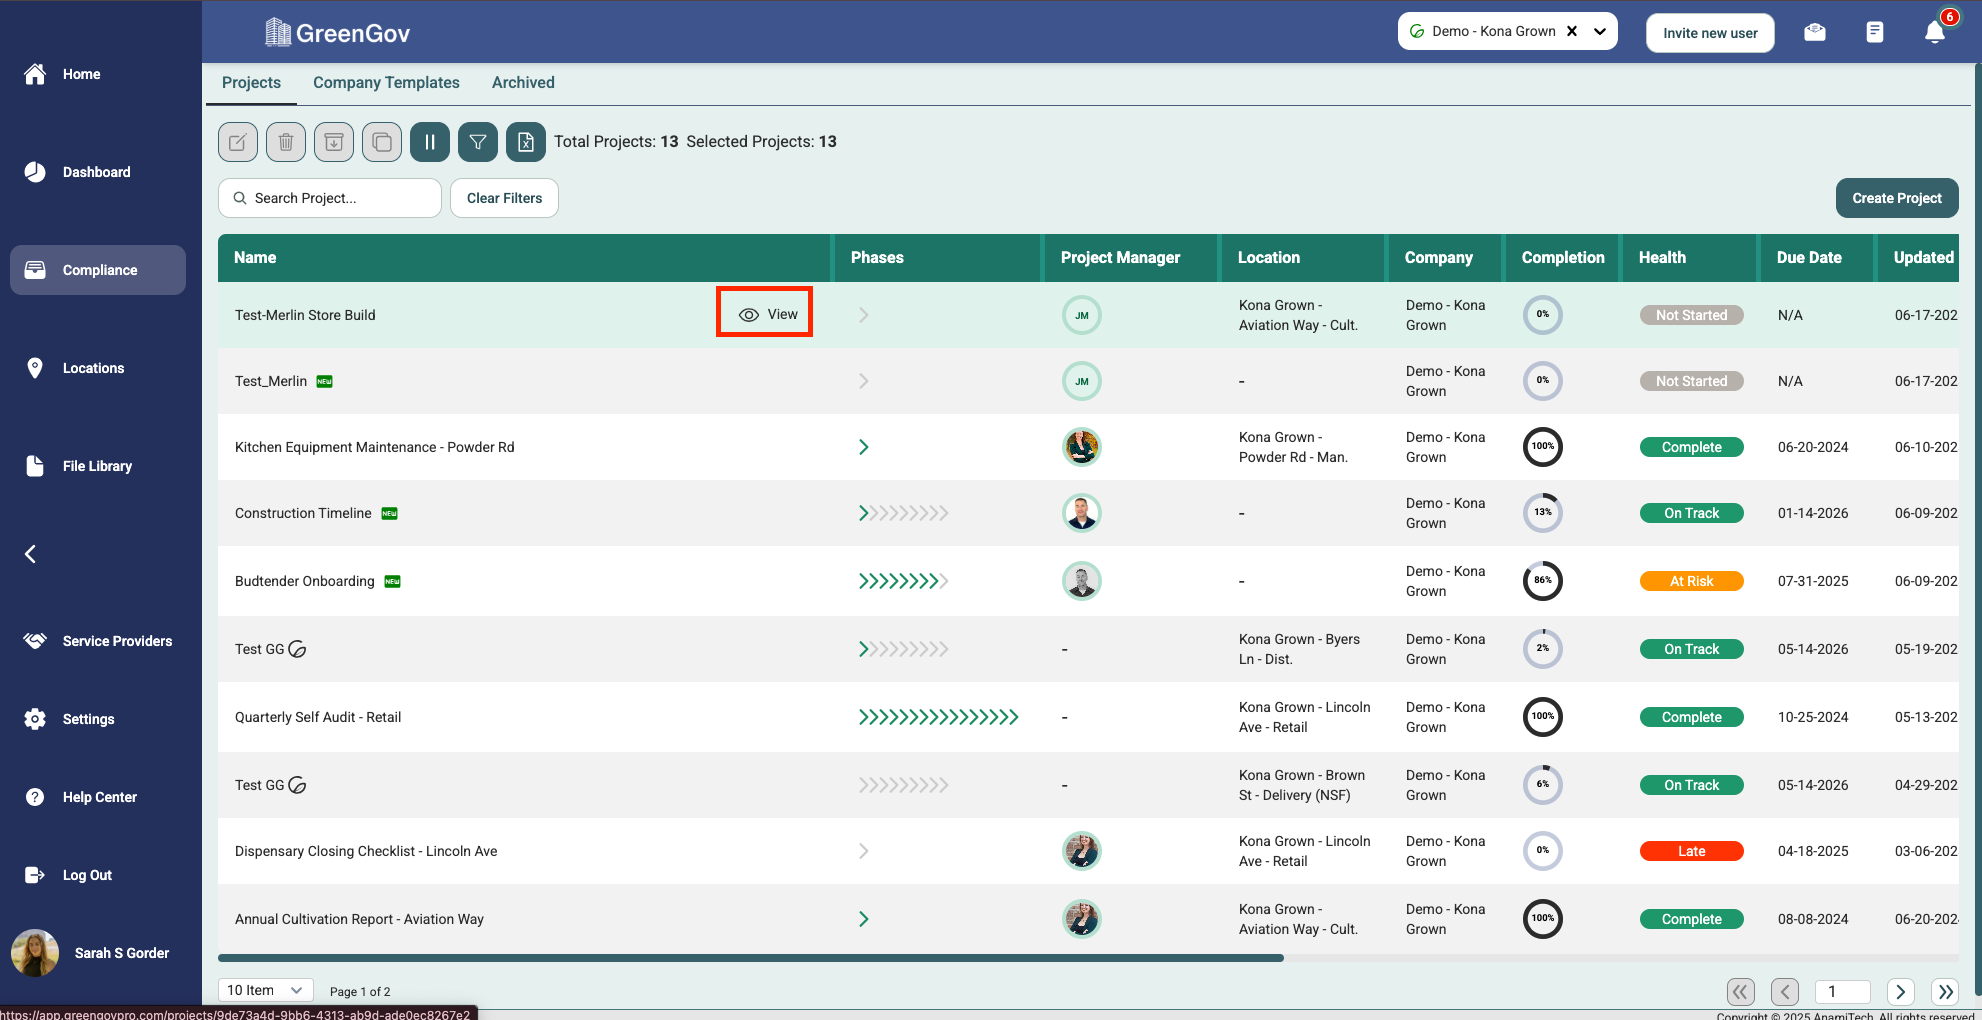Expand the Demo - Kona Grown company dropdown
Screen dimensions: 1982x1020
[1600, 31]
